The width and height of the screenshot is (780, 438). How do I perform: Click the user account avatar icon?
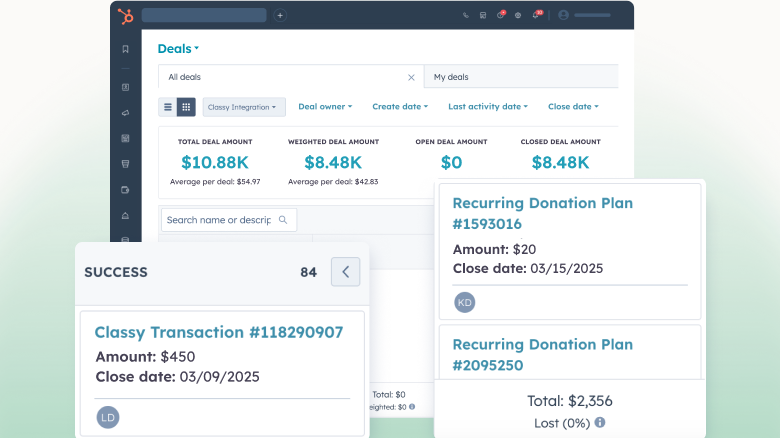tap(563, 15)
